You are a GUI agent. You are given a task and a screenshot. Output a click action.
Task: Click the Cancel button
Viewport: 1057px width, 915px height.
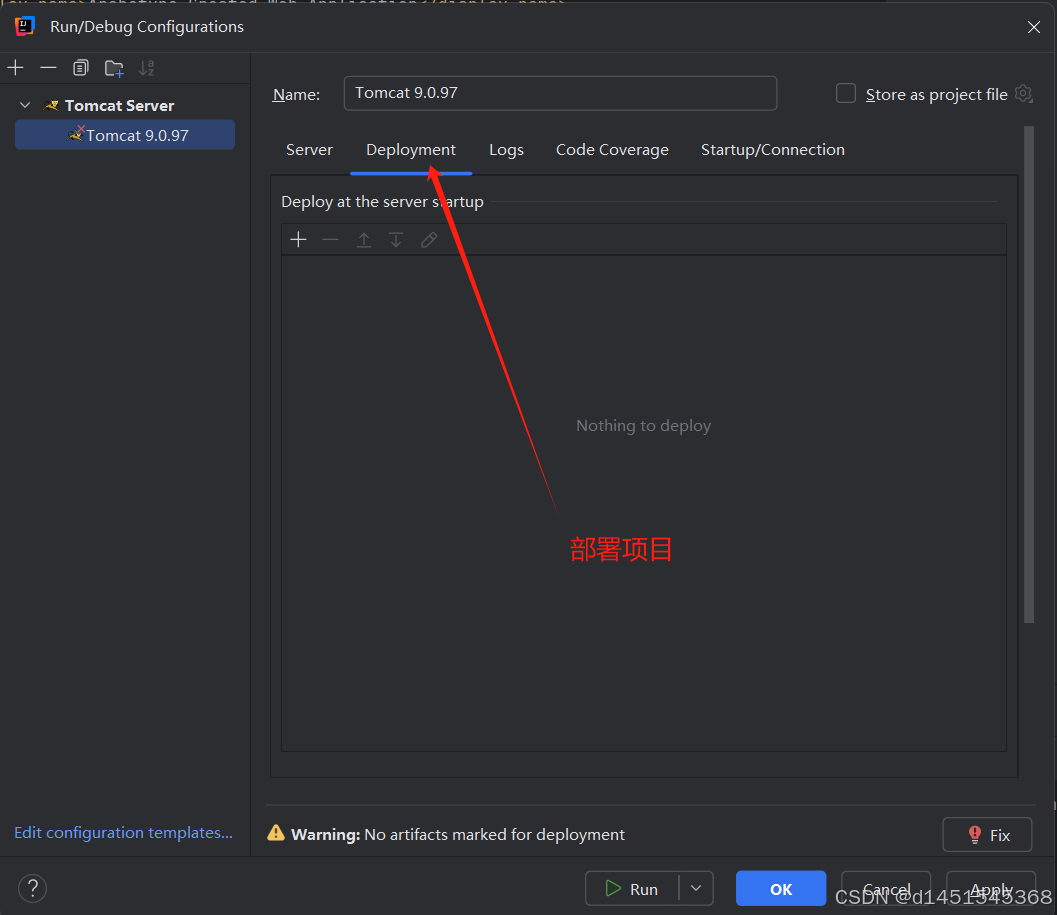(x=886, y=889)
